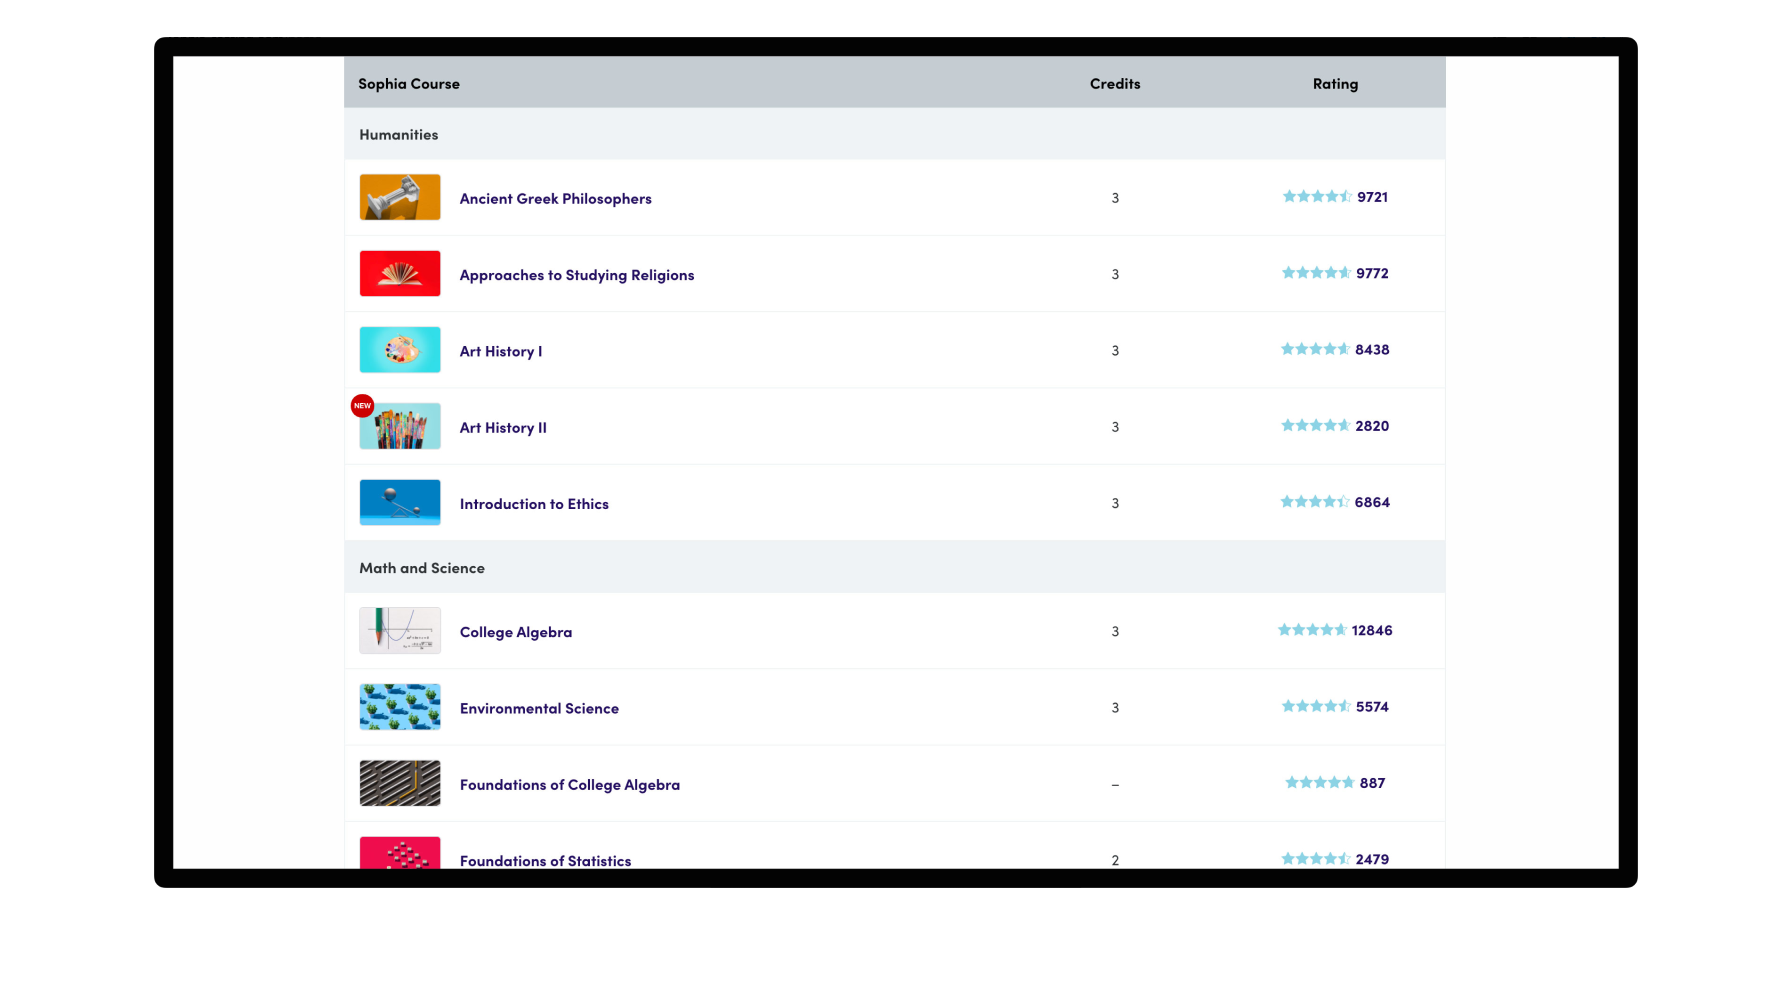Click the Humanities section heading

(x=399, y=135)
